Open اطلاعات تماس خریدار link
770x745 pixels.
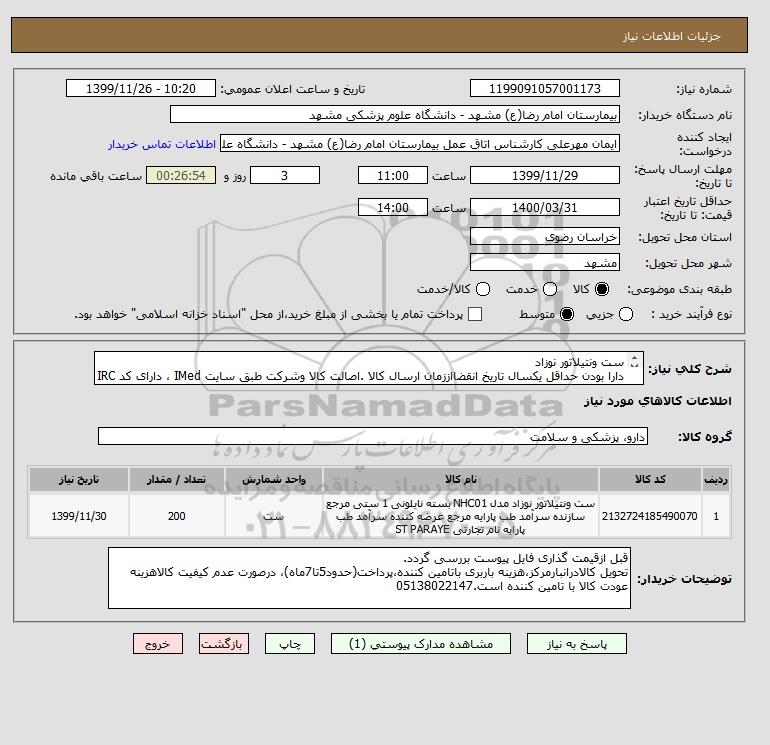pyautogui.click(x=162, y=144)
